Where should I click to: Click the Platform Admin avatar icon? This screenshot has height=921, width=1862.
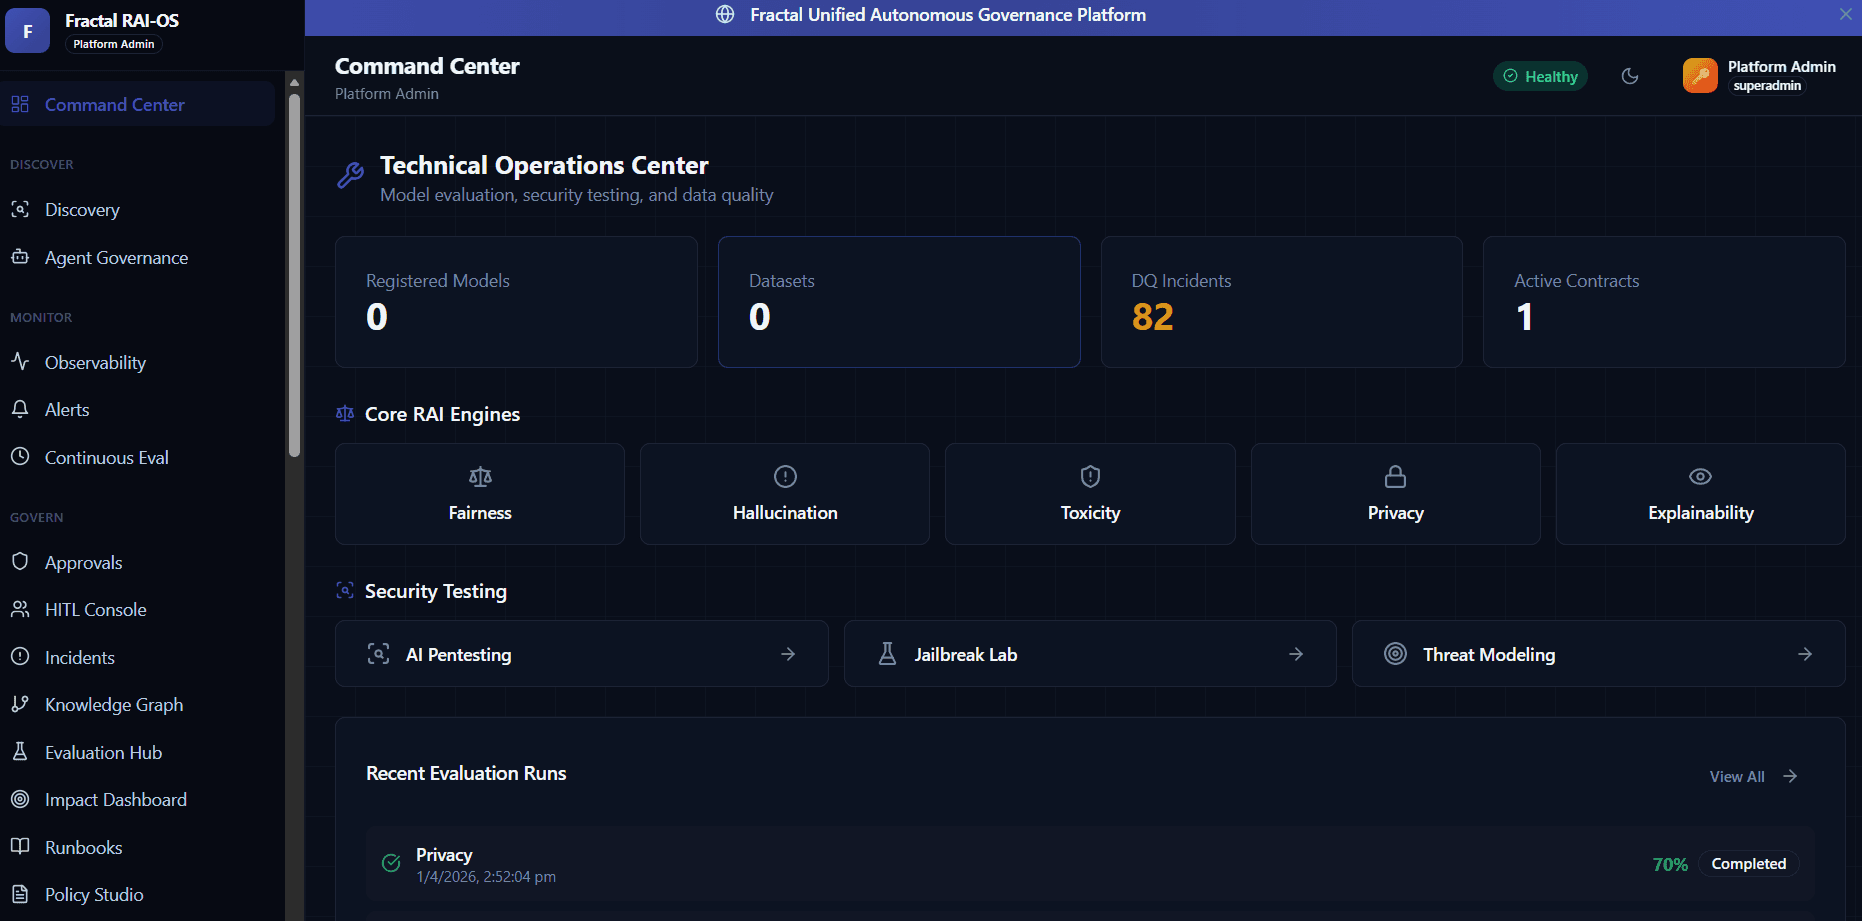[x=1700, y=76]
